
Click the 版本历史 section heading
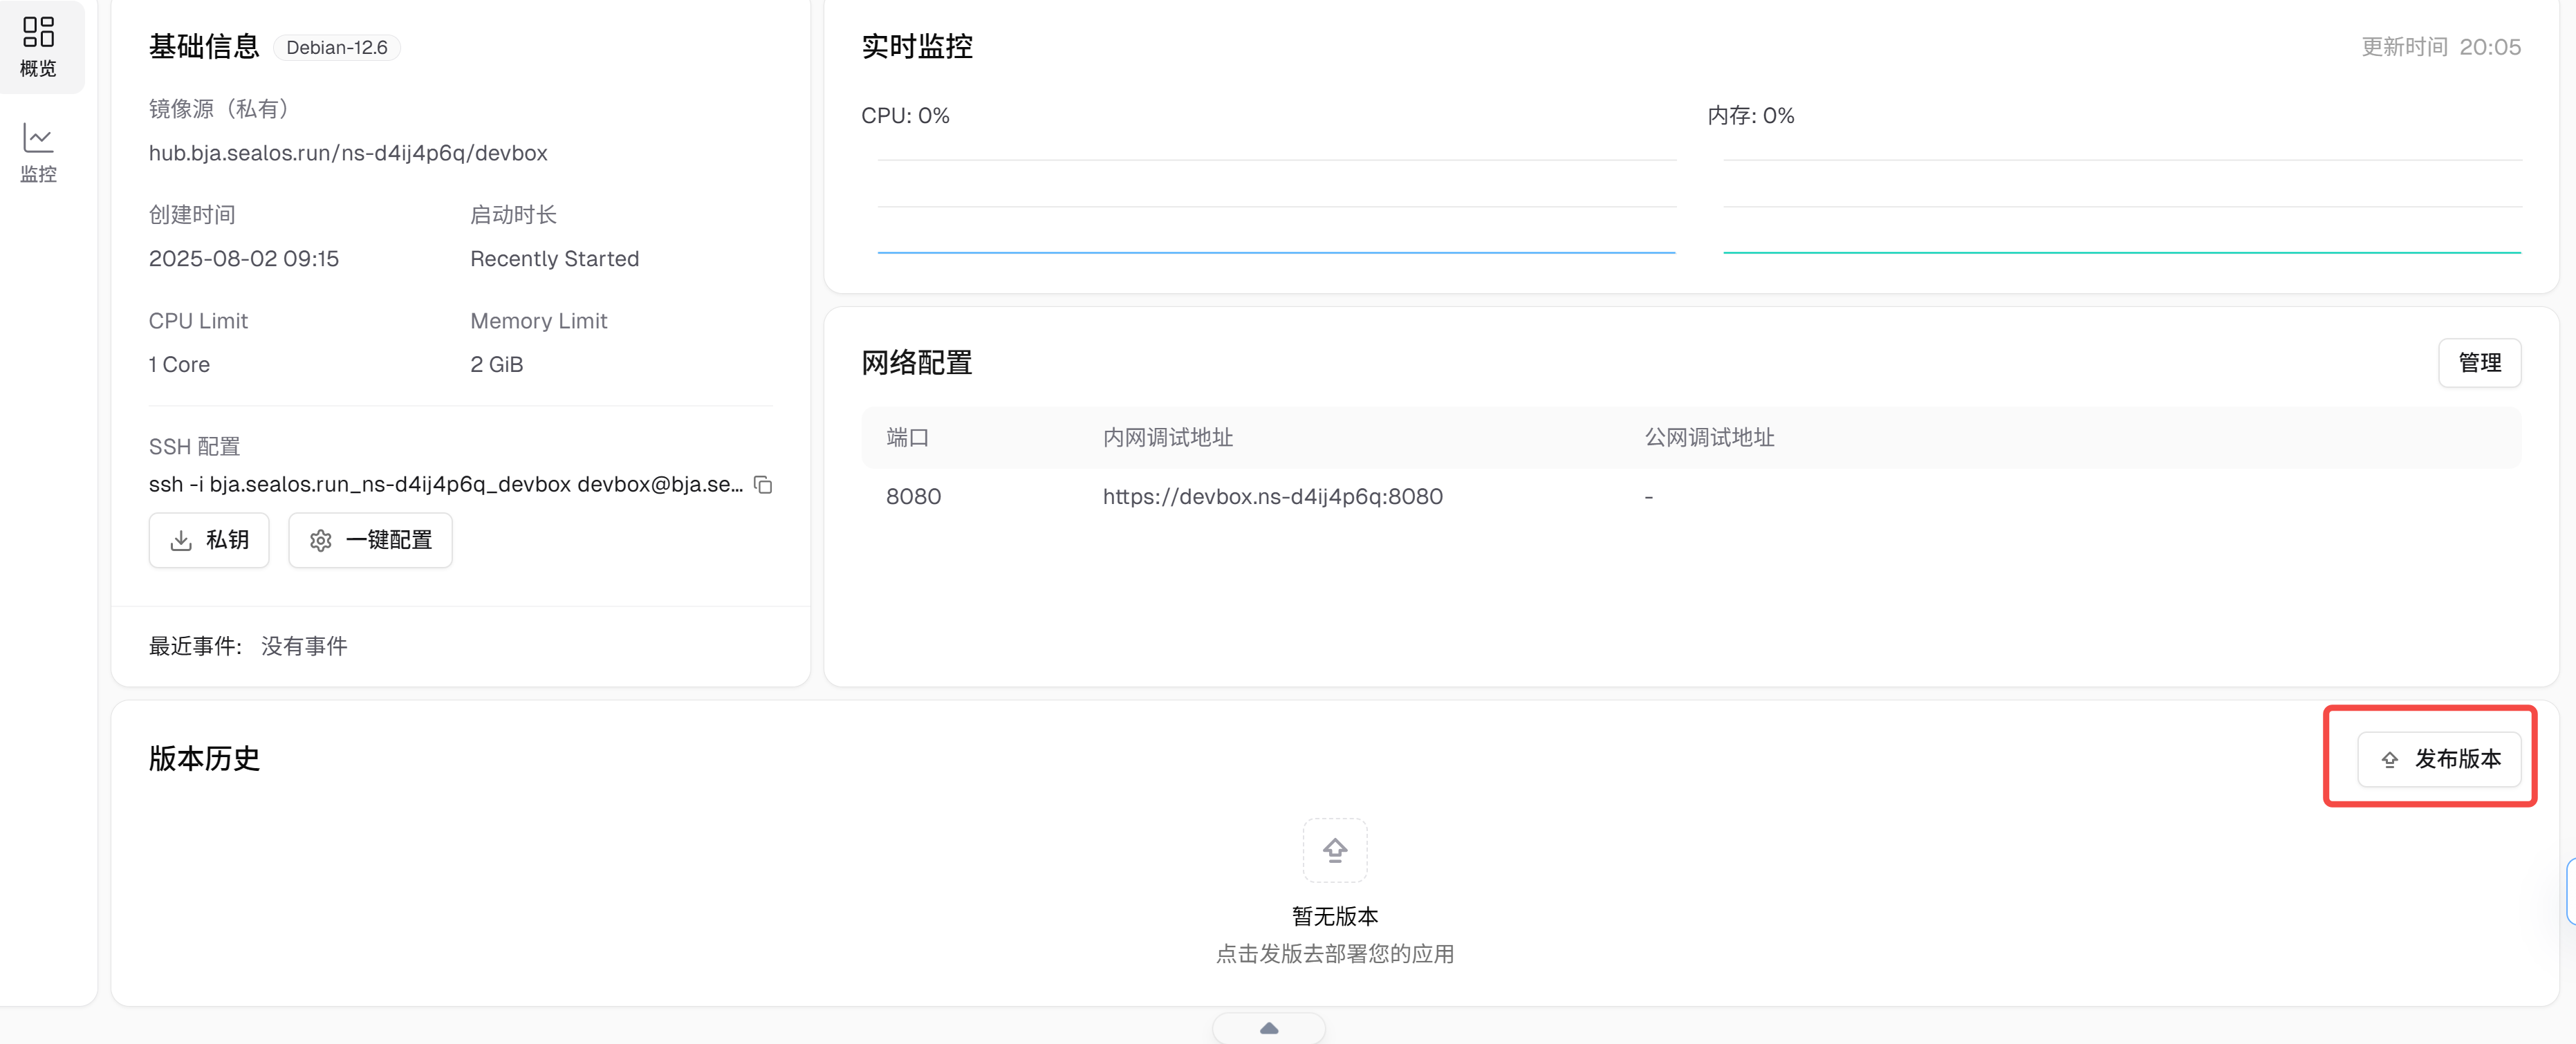204,758
